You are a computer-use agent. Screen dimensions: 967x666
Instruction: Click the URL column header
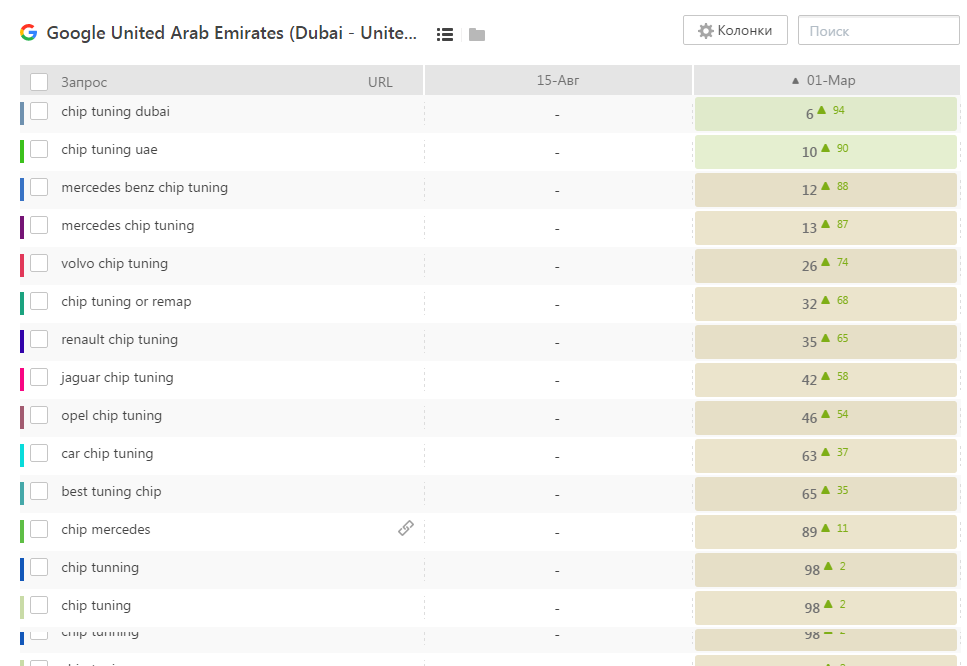click(380, 82)
